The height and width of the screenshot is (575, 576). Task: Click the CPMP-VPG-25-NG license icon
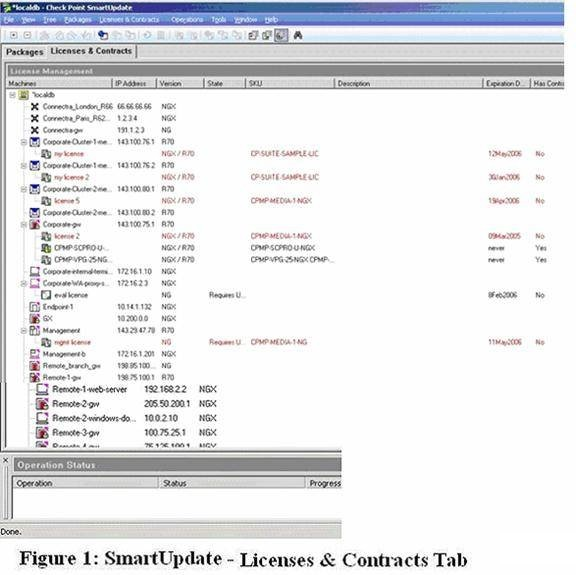tap(46, 260)
